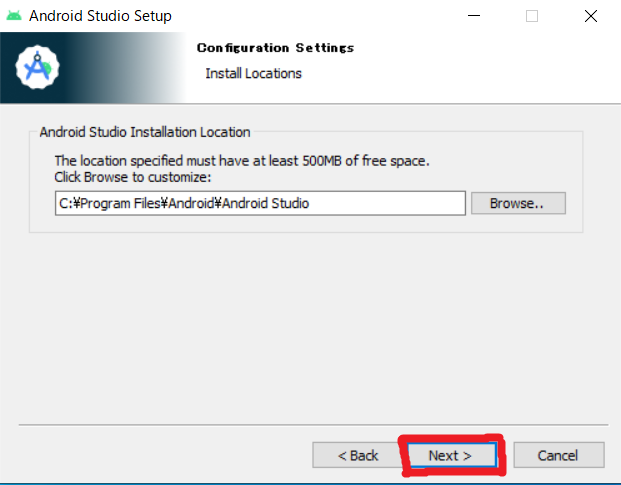Click inside the installation path text field
Viewport: 621px width, 485px height.
260,203
